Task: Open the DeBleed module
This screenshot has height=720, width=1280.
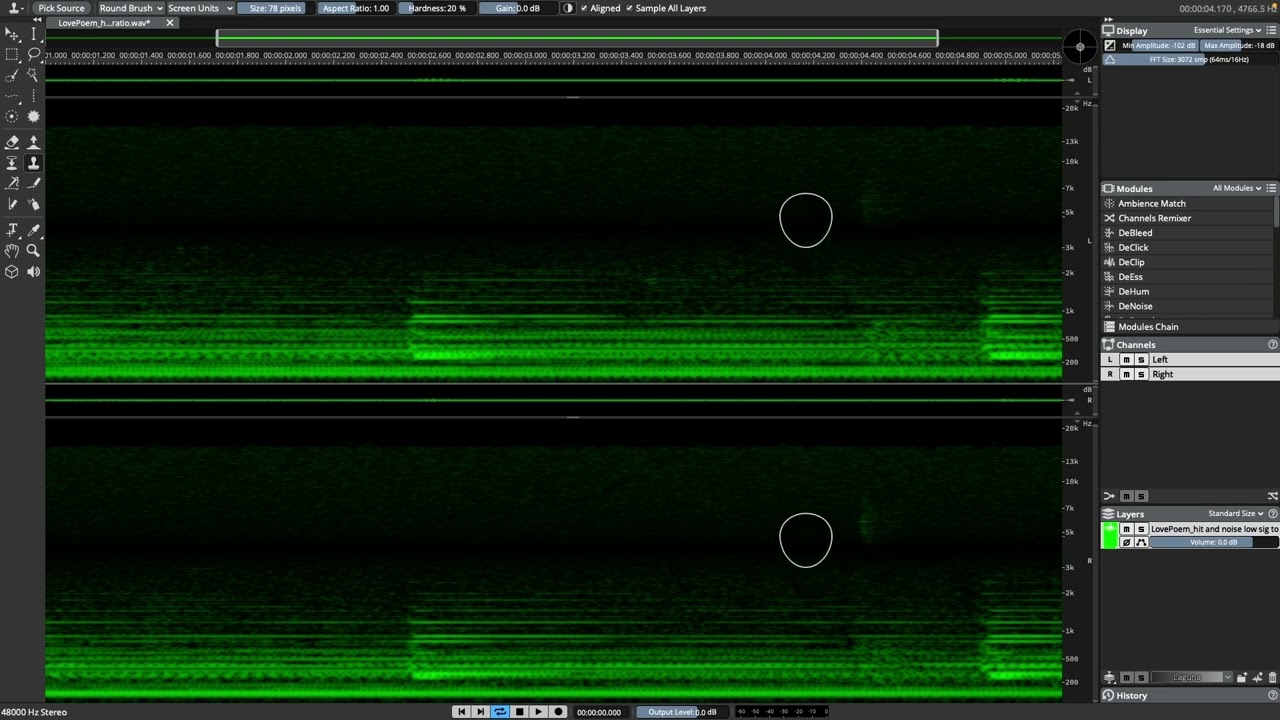Action: (x=1135, y=233)
